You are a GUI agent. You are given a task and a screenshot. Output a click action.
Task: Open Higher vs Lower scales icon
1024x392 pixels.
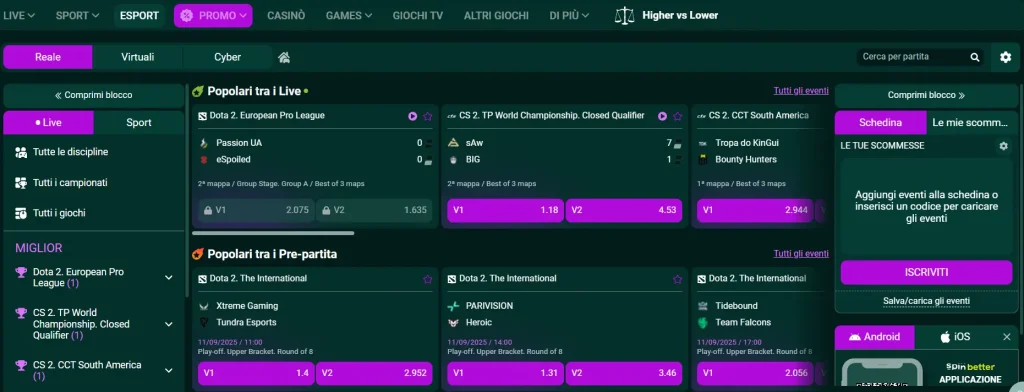coord(625,16)
